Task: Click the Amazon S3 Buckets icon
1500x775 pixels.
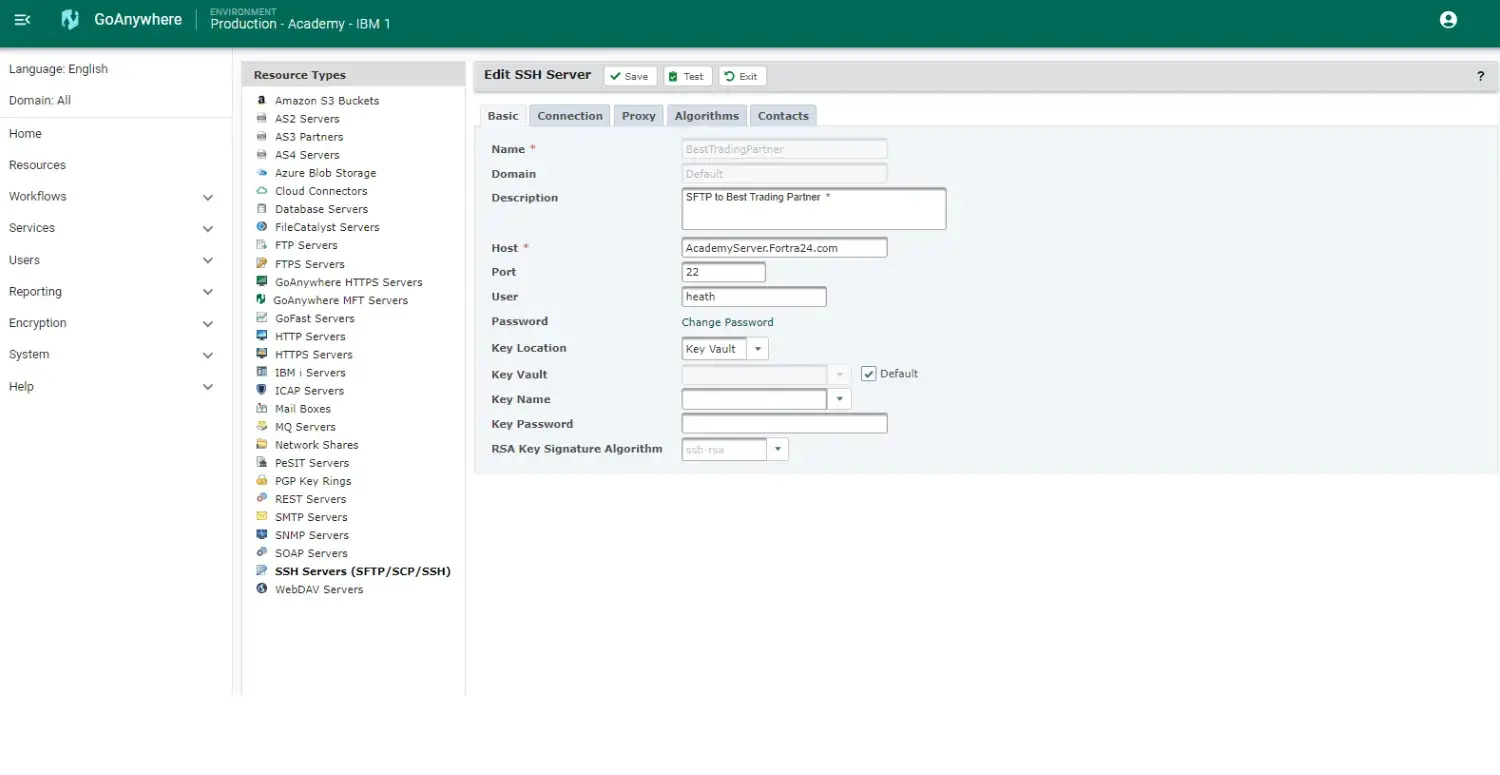Action: 262,100
